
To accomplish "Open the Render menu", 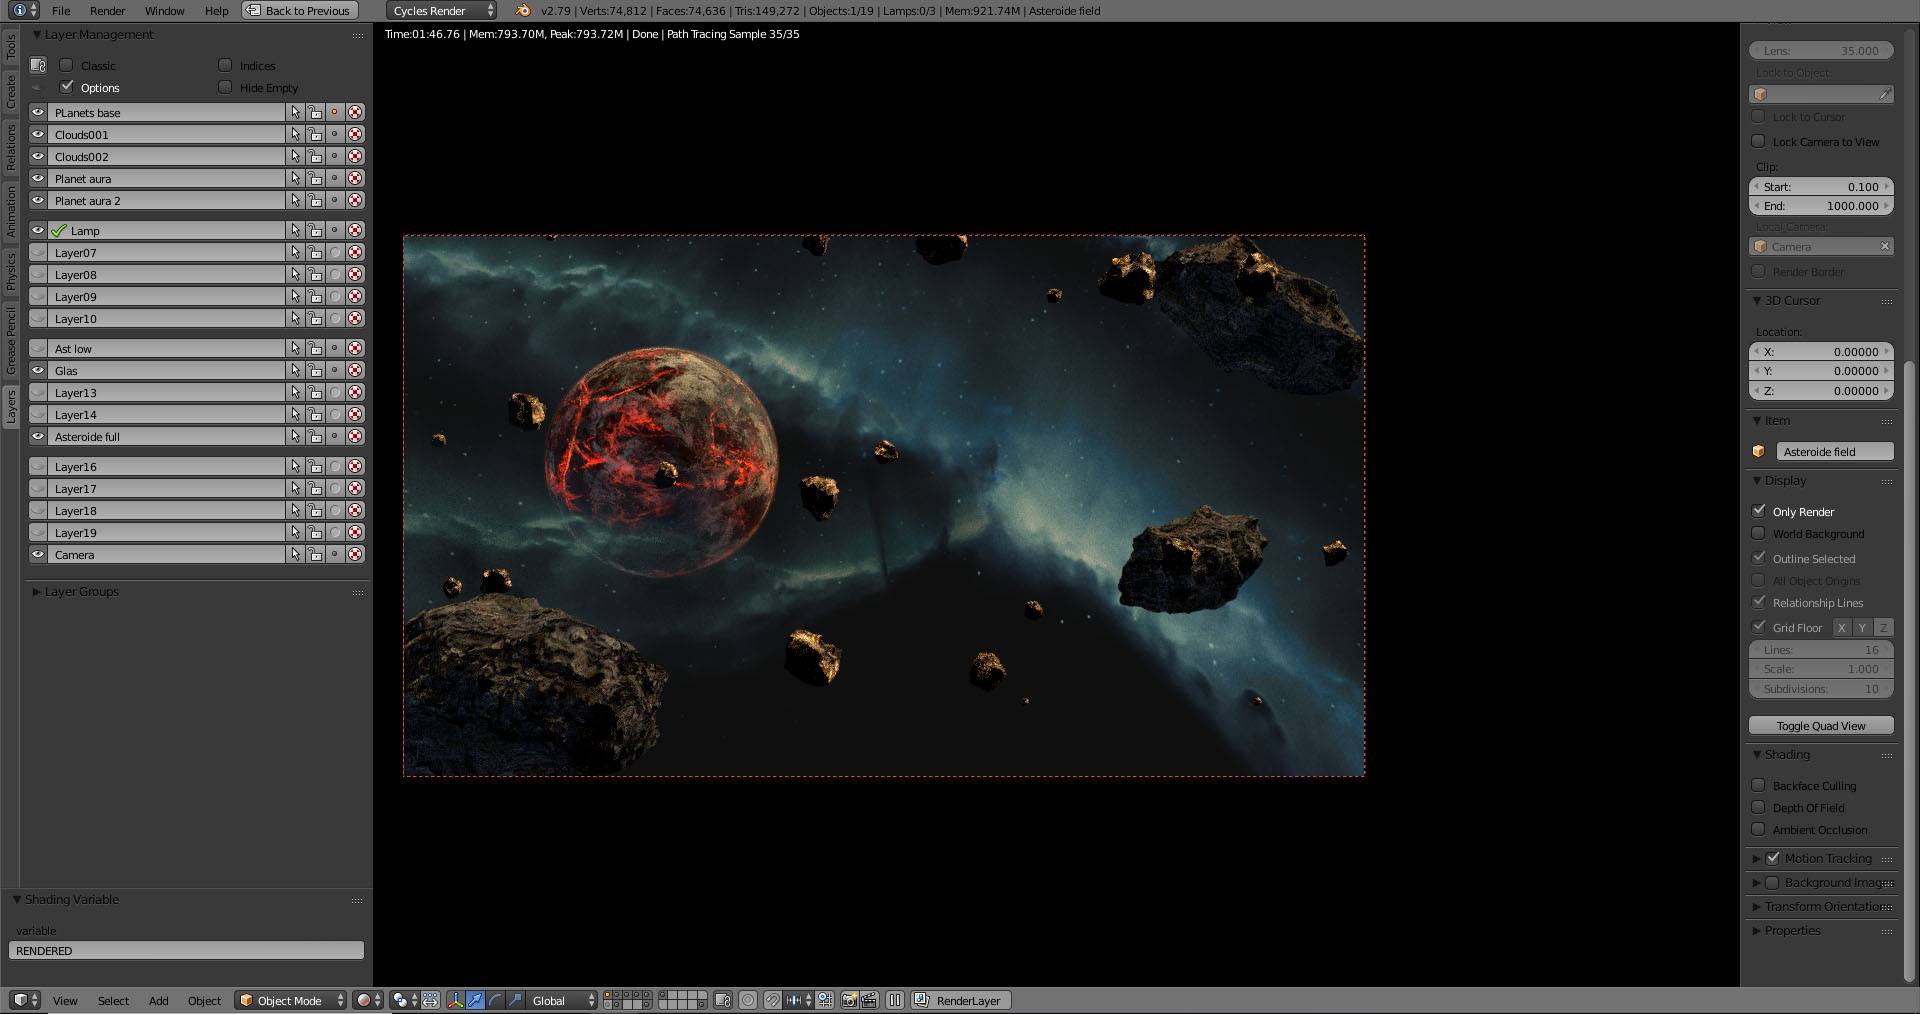I will (107, 11).
